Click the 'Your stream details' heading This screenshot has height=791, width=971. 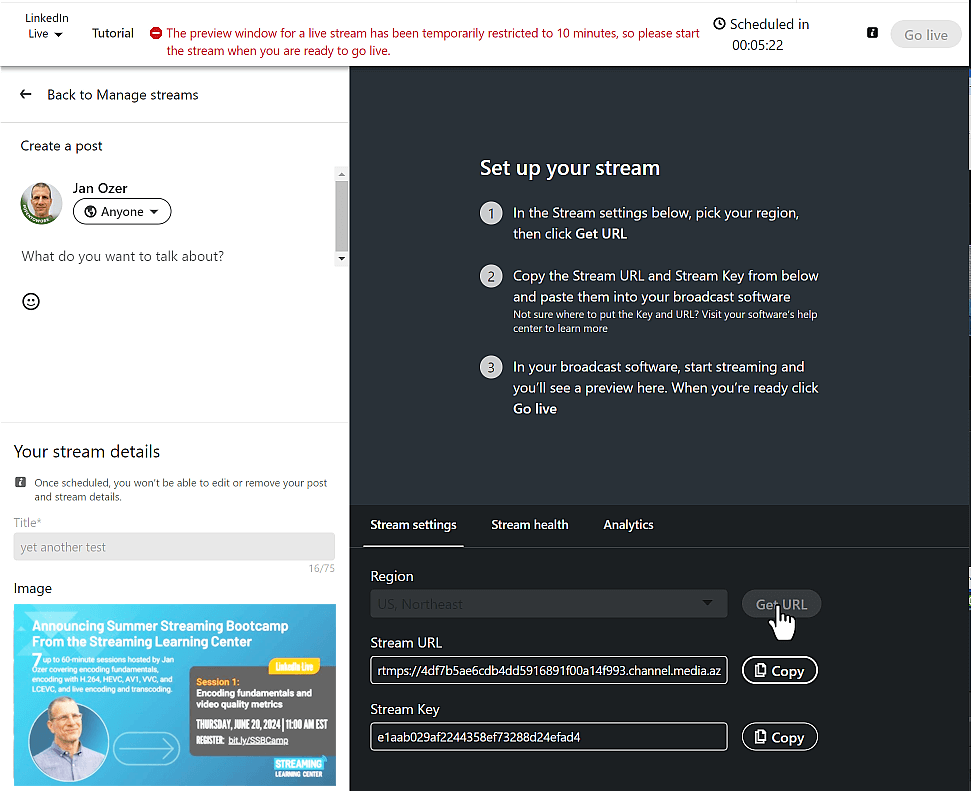pos(87,452)
